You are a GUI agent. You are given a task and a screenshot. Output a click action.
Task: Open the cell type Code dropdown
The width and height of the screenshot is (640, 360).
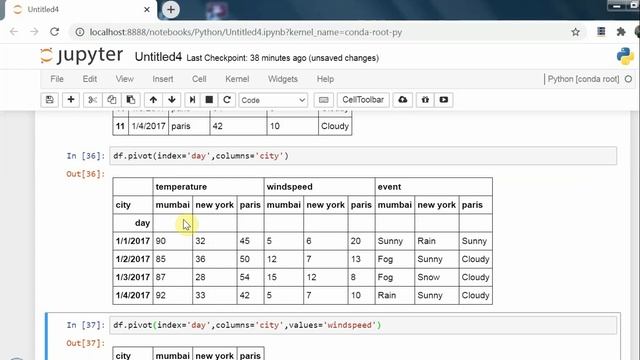coord(273,100)
